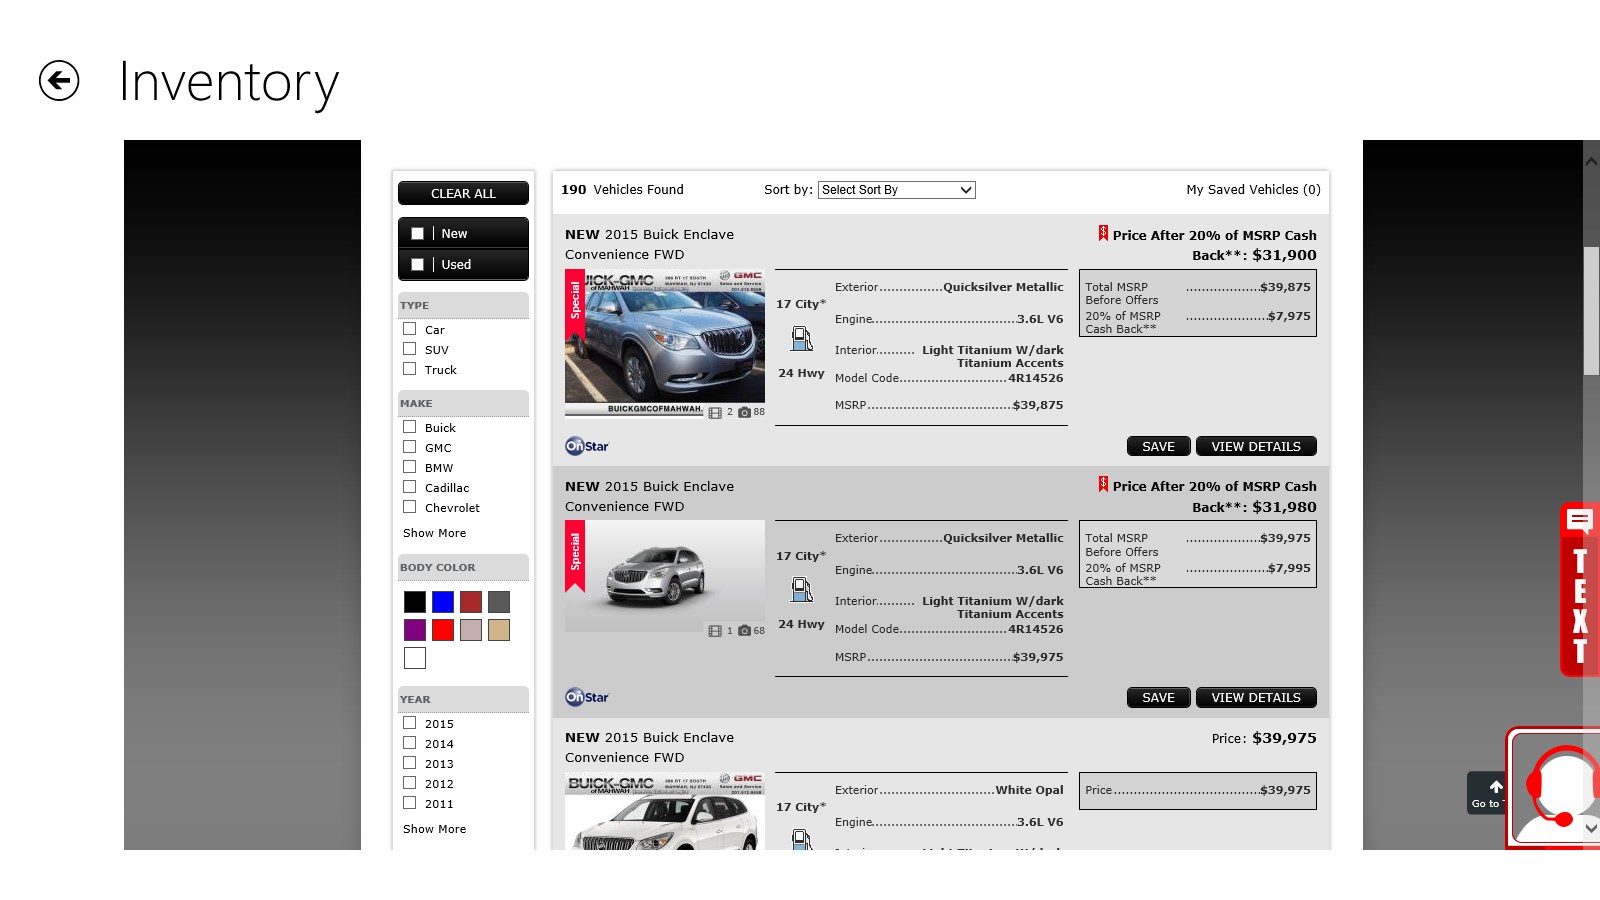The image size is (1600, 900).
Task: Open the red TEXT chat widget
Action: (x=1580, y=590)
